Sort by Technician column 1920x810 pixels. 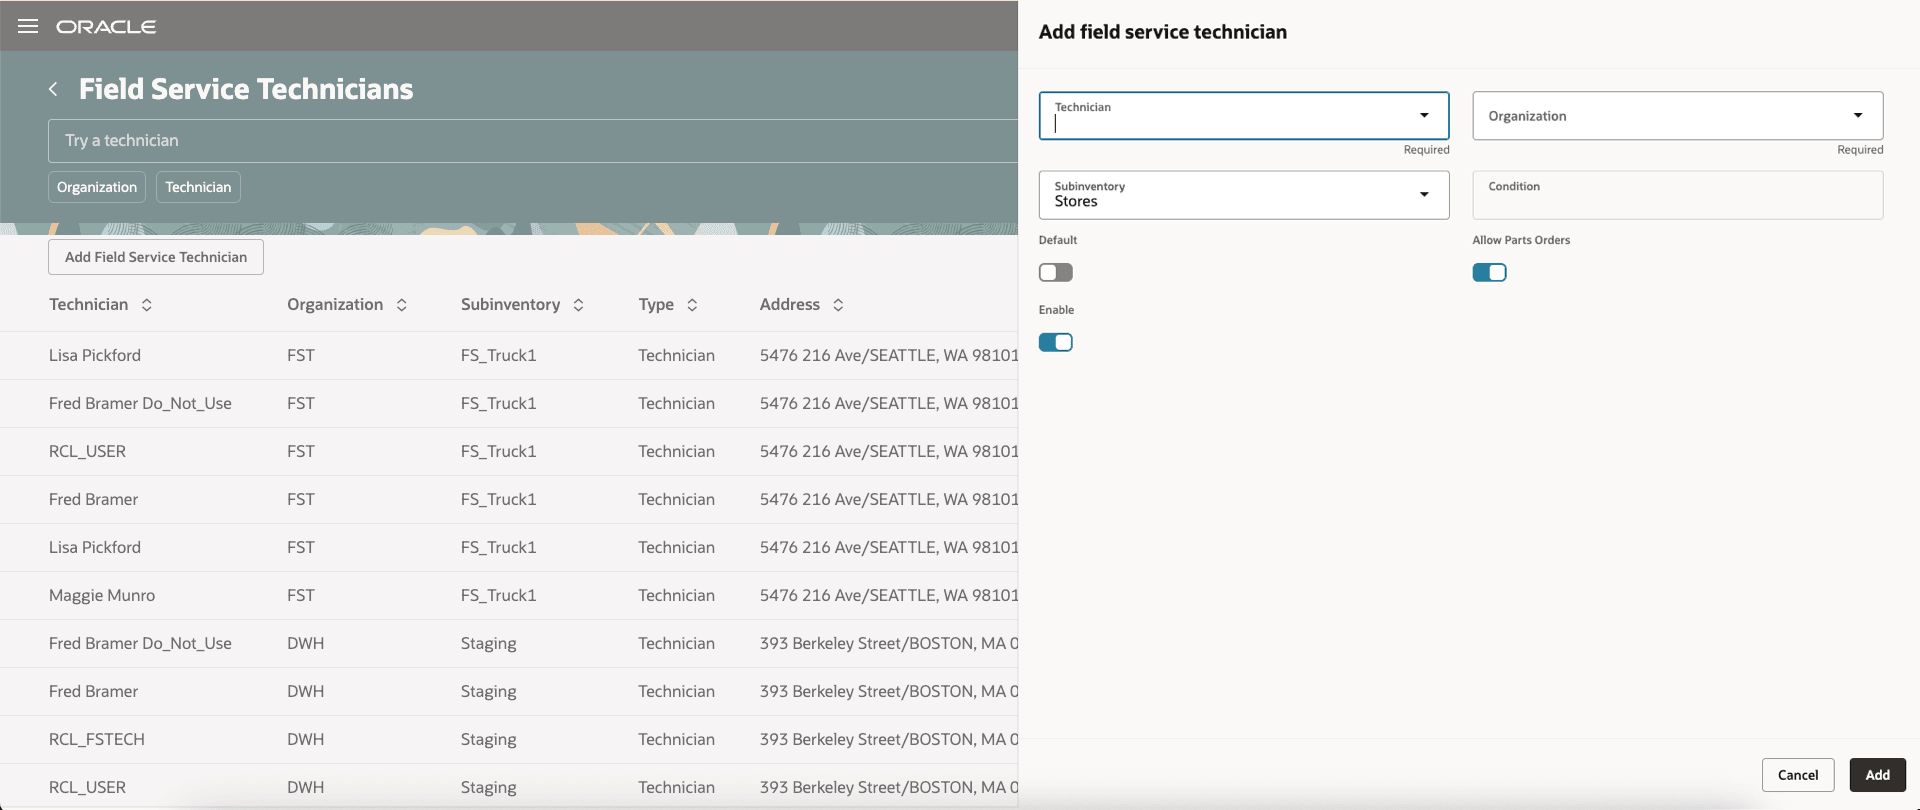[147, 305]
